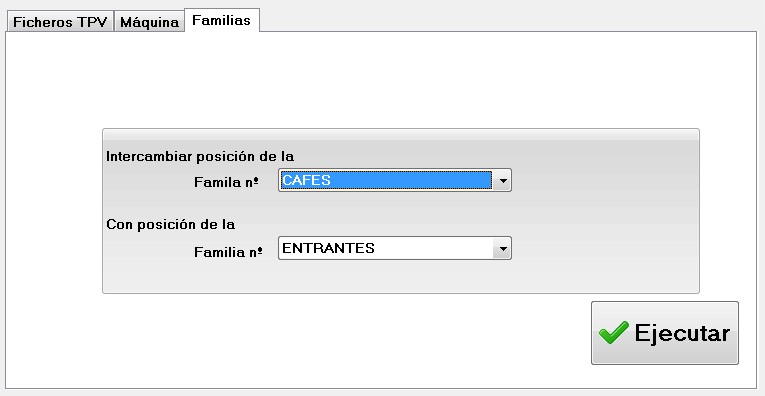
Task: Run the swap with the Ejecutar button
Action: (664, 333)
